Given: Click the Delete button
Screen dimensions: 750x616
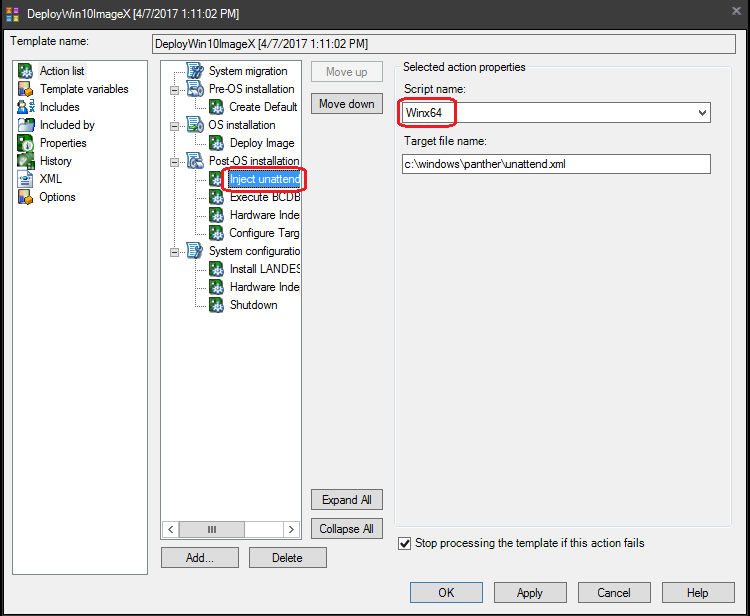Looking at the screenshot, I should 287,558.
